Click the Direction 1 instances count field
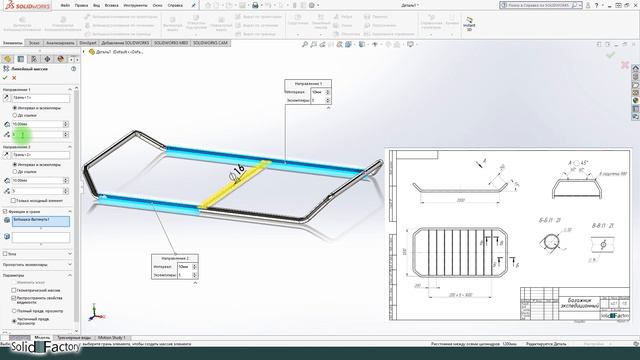The width and height of the screenshot is (640, 360). point(38,134)
